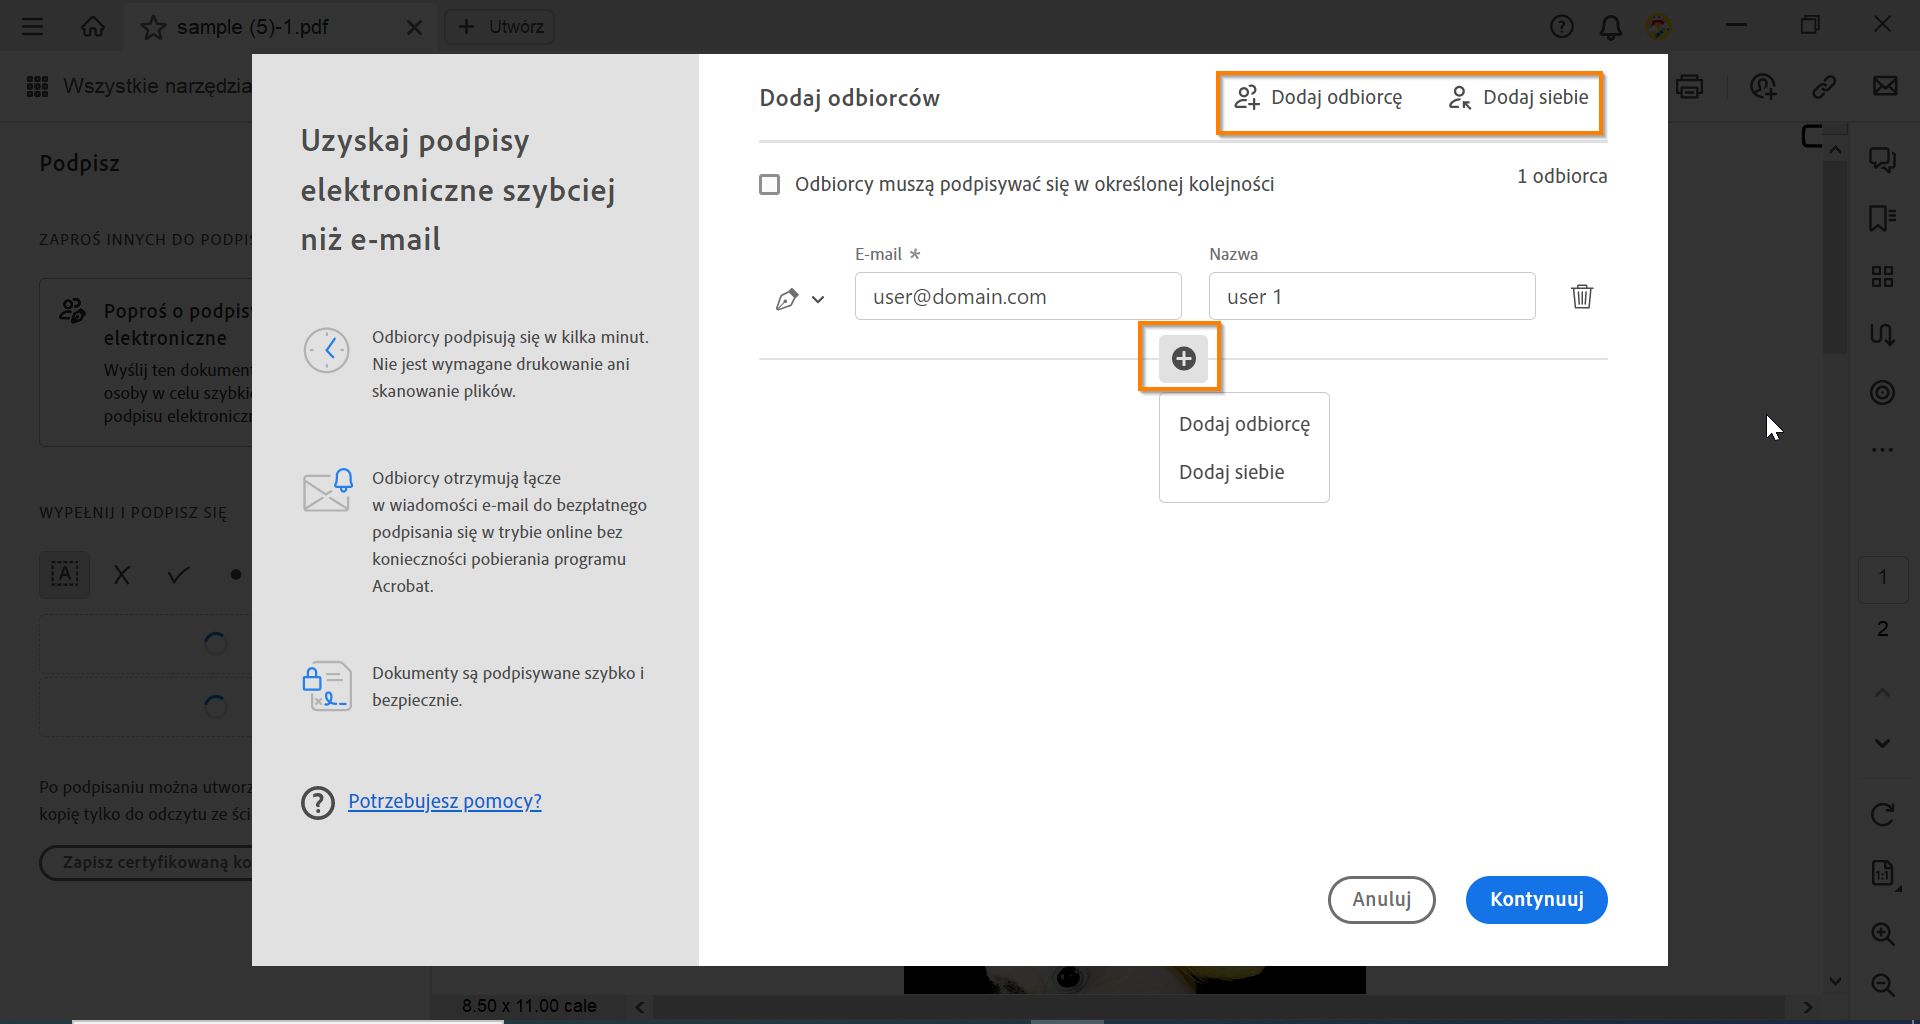Star the sample (5)-1.pdf tab
1920x1024 pixels.
point(153,27)
